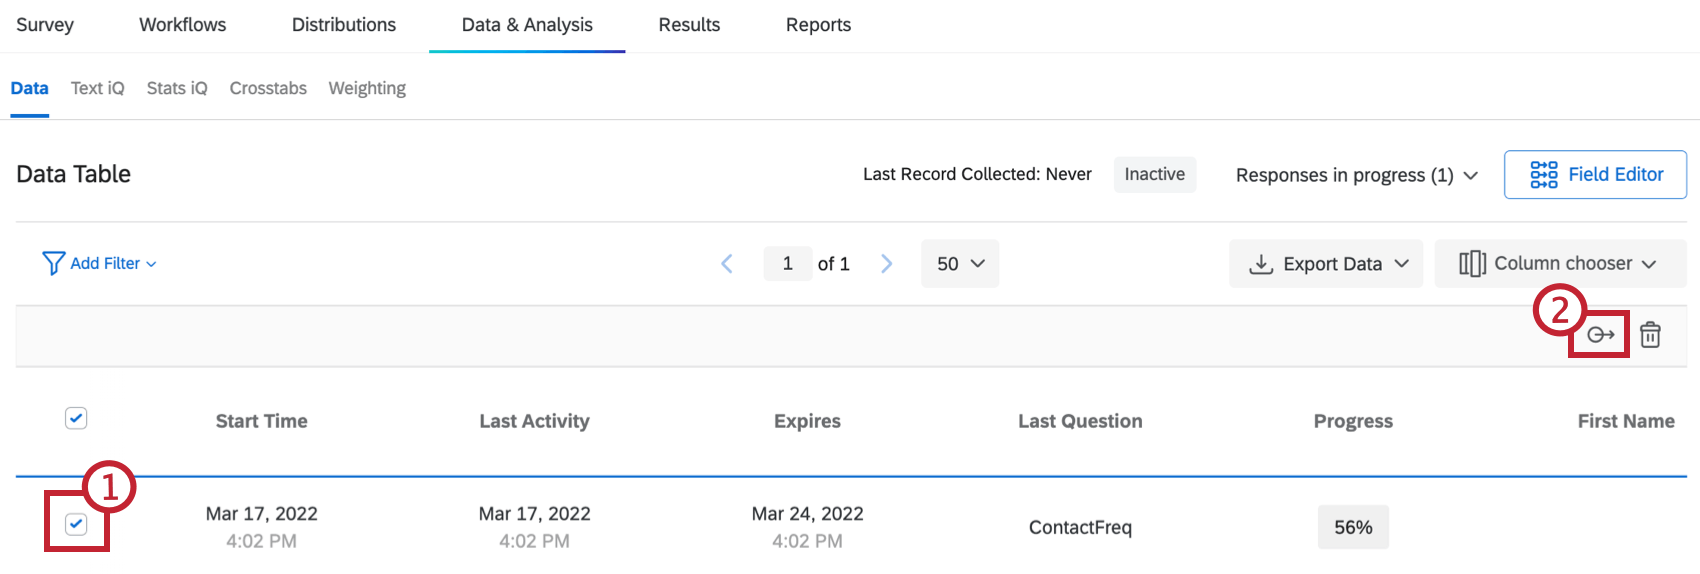Click the trash delete icon
Viewport: 1700px width, 574px height.
point(1650,335)
